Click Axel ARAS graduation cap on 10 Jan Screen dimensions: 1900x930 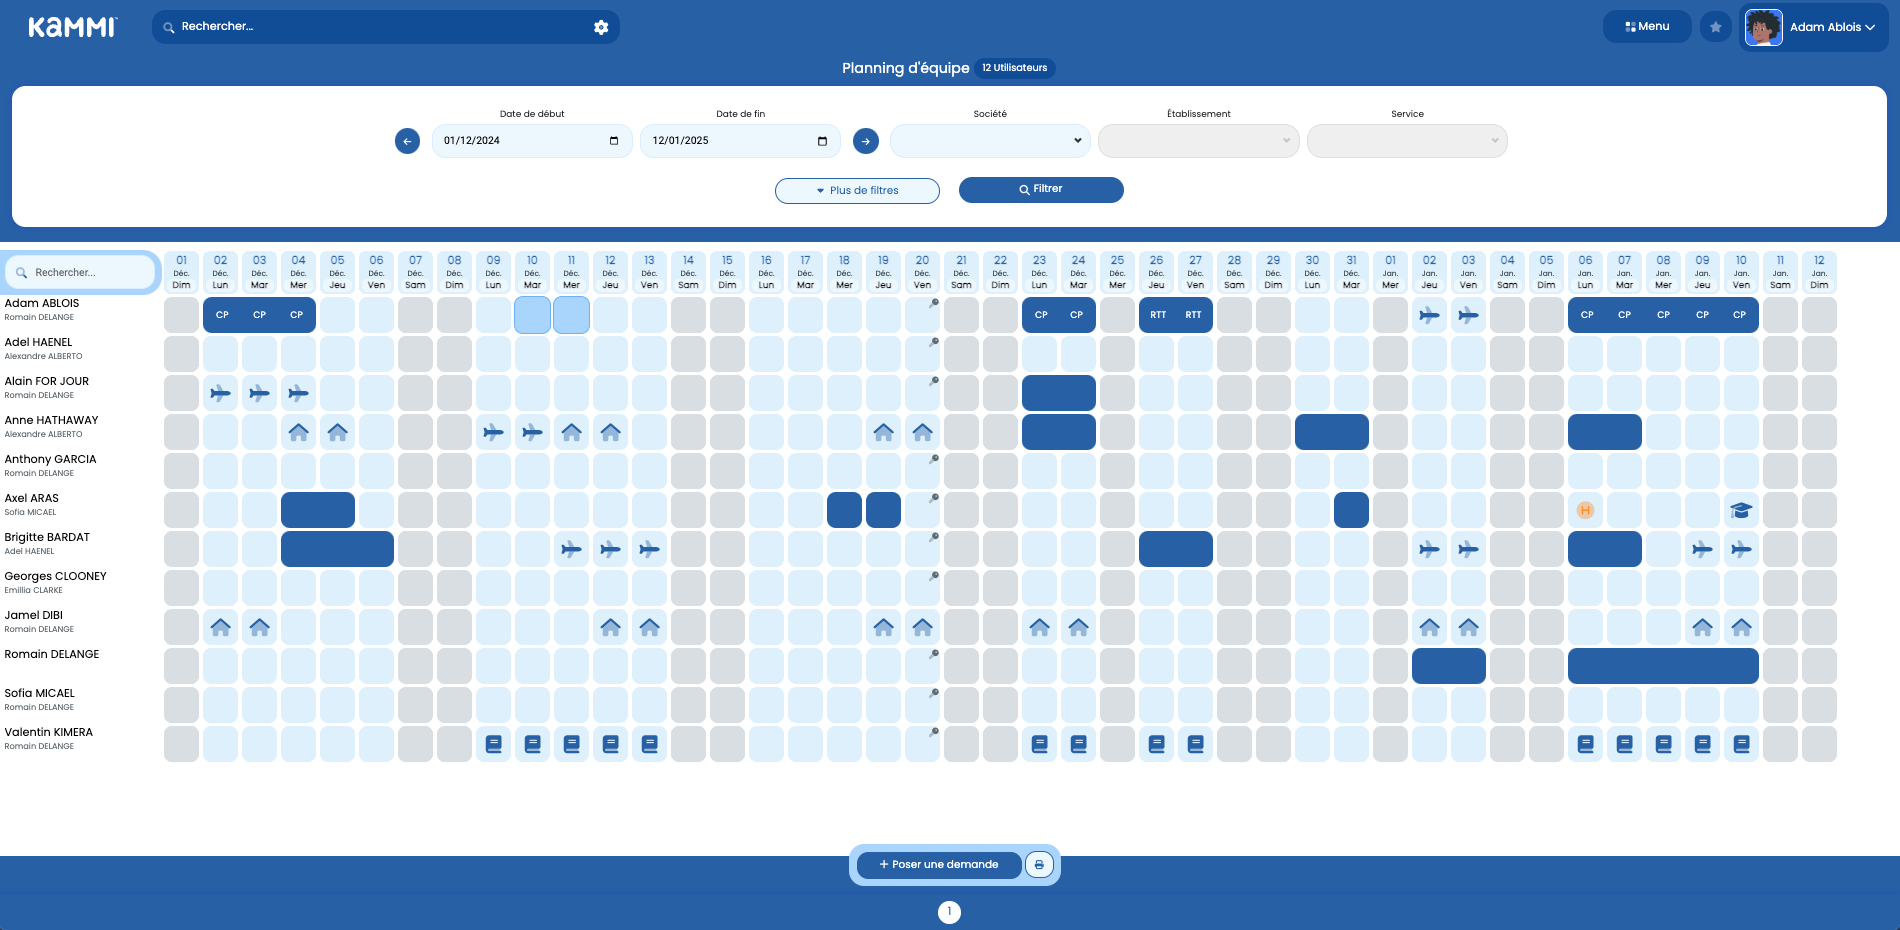(x=1741, y=510)
